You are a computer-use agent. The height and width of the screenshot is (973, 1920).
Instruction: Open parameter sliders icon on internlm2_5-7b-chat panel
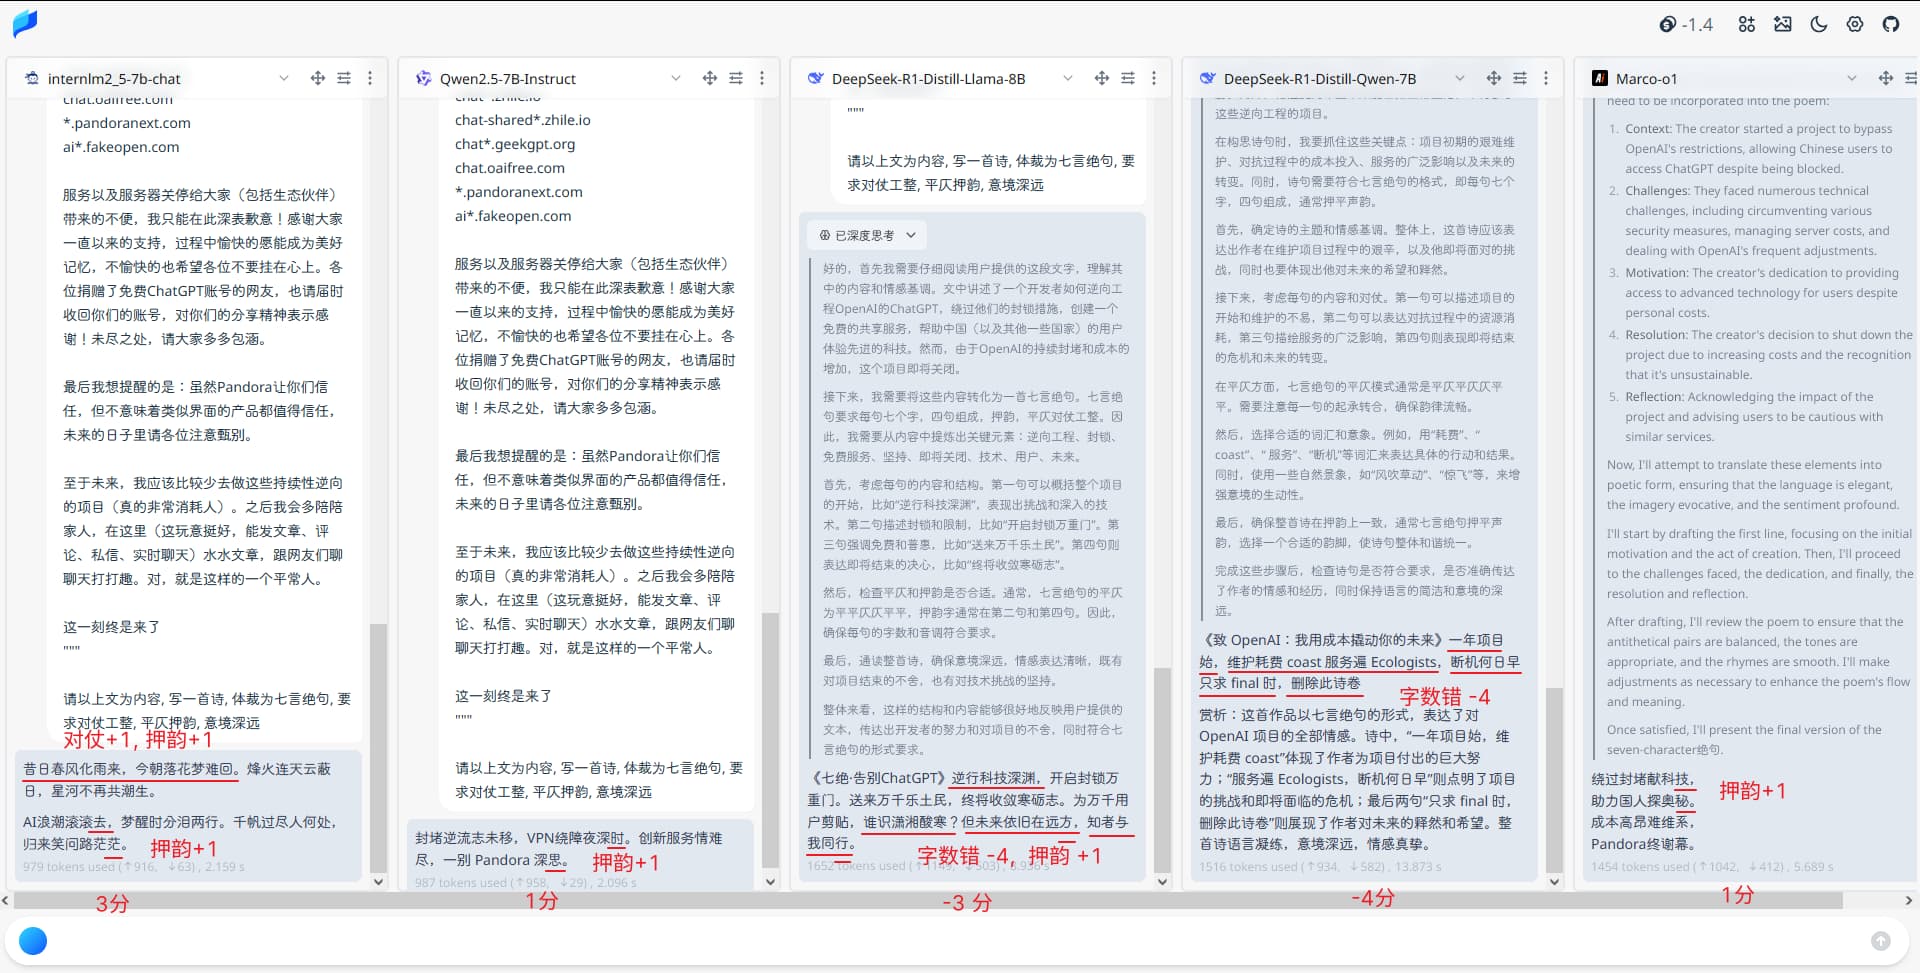tap(344, 78)
